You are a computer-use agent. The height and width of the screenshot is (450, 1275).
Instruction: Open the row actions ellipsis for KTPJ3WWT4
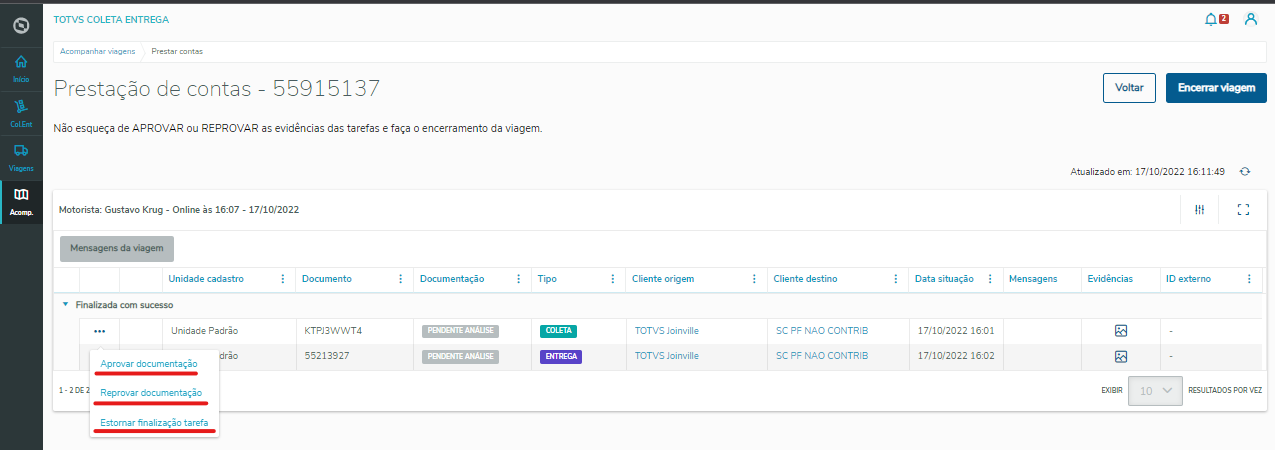pyautogui.click(x=99, y=331)
